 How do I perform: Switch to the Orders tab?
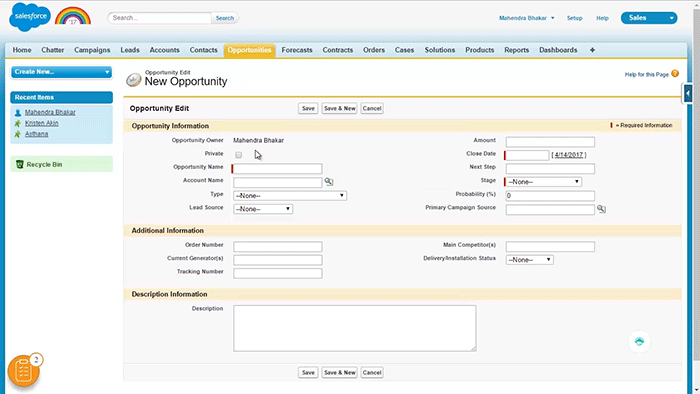(x=374, y=50)
